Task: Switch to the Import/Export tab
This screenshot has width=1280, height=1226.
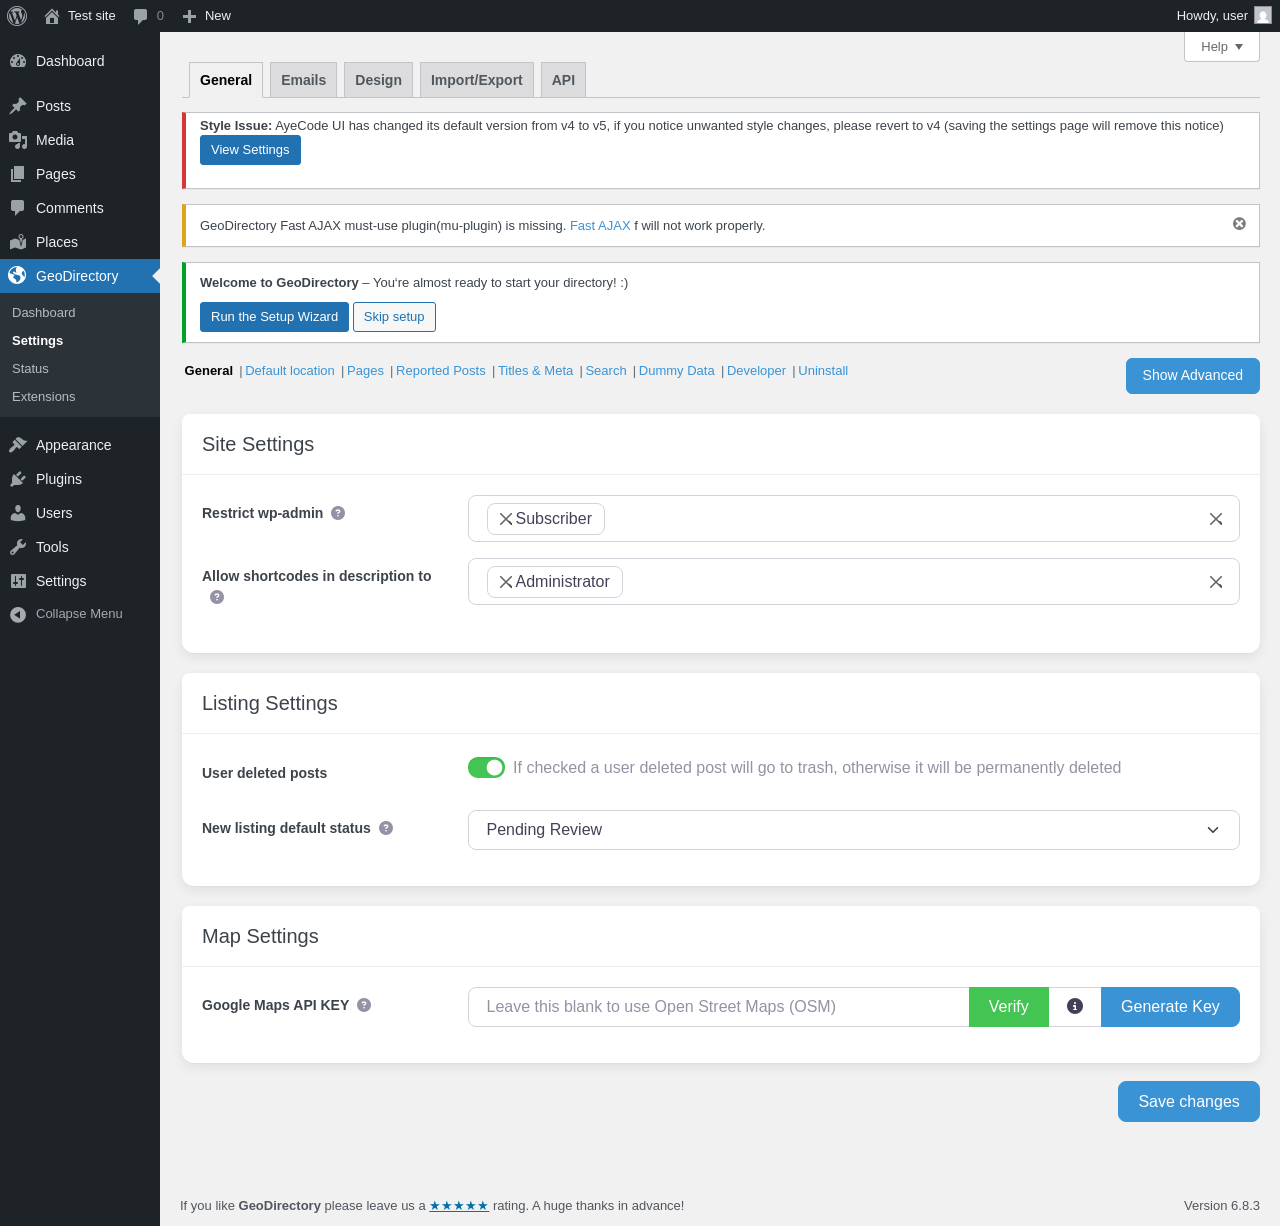Action: pos(476,80)
